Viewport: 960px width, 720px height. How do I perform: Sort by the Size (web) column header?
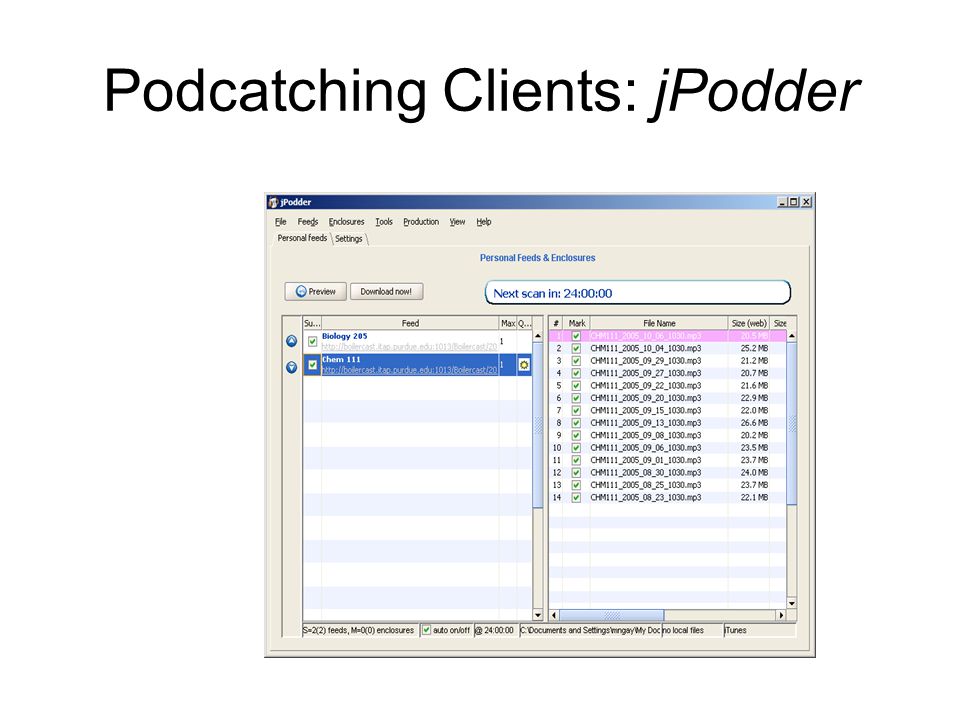749,323
